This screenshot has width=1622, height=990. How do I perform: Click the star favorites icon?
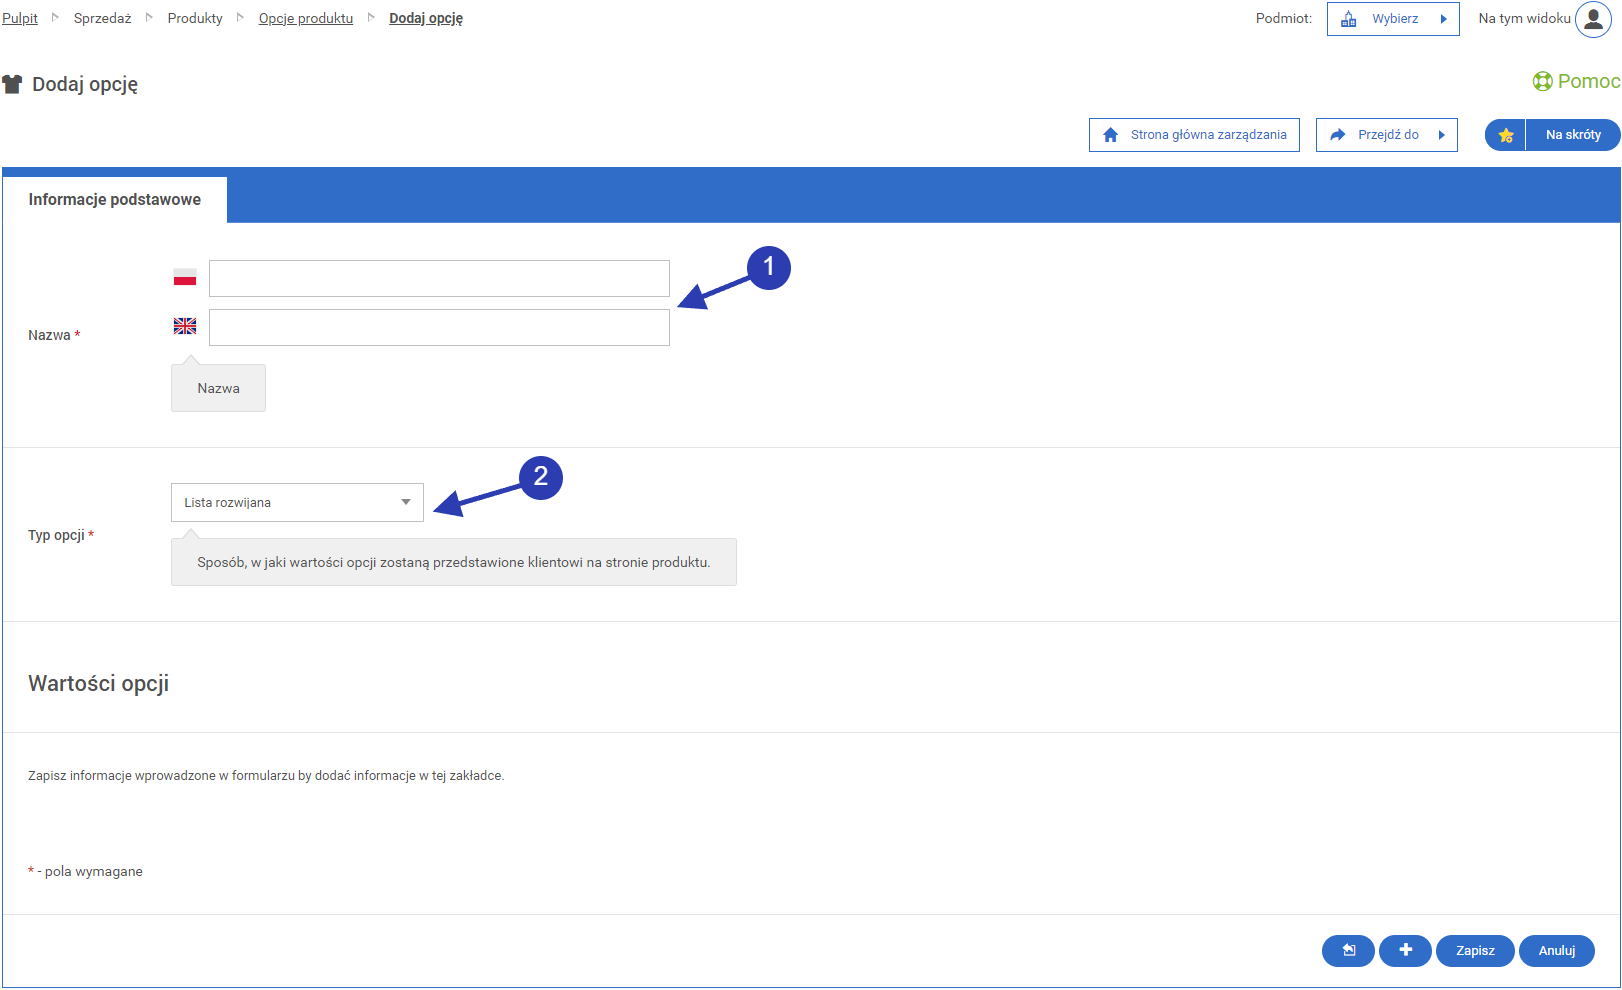(x=1506, y=135)
